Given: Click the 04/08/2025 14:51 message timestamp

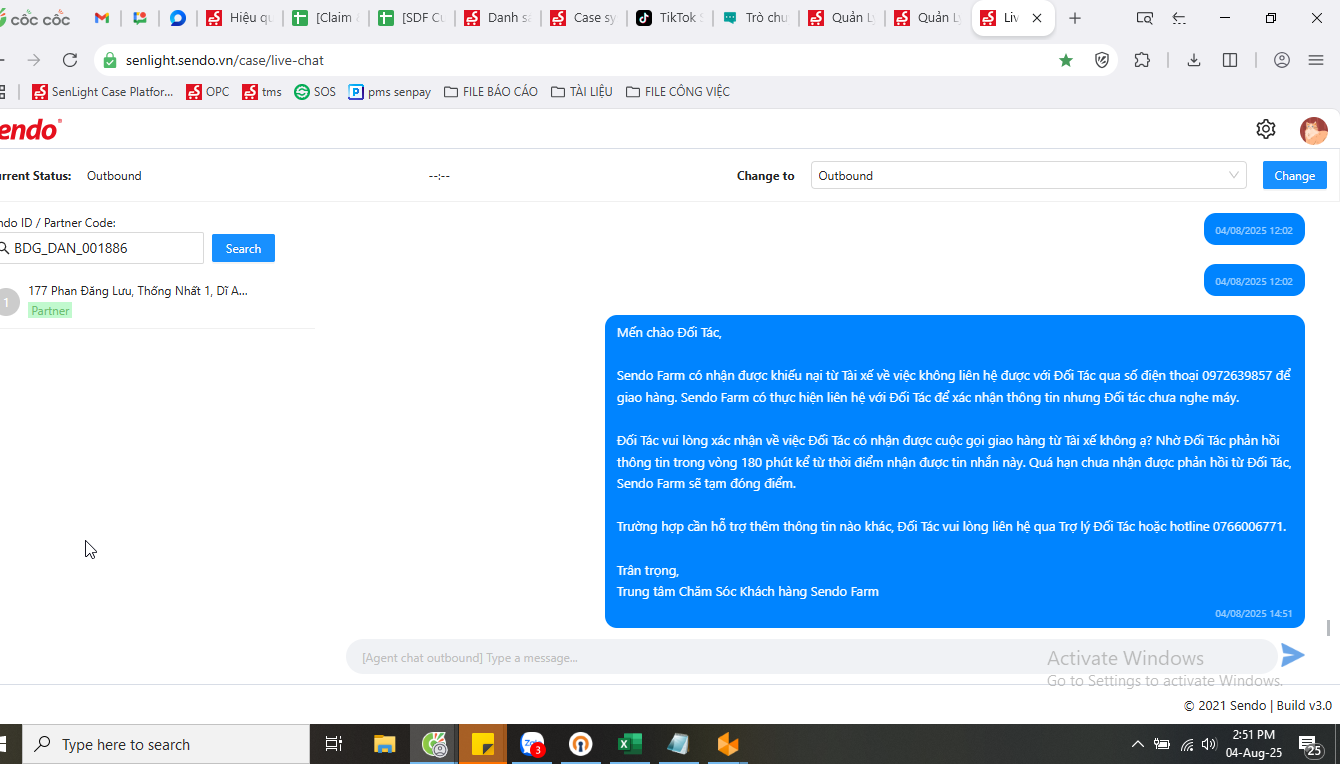Looking at the screenshot, I should (x=1254, y=613).
